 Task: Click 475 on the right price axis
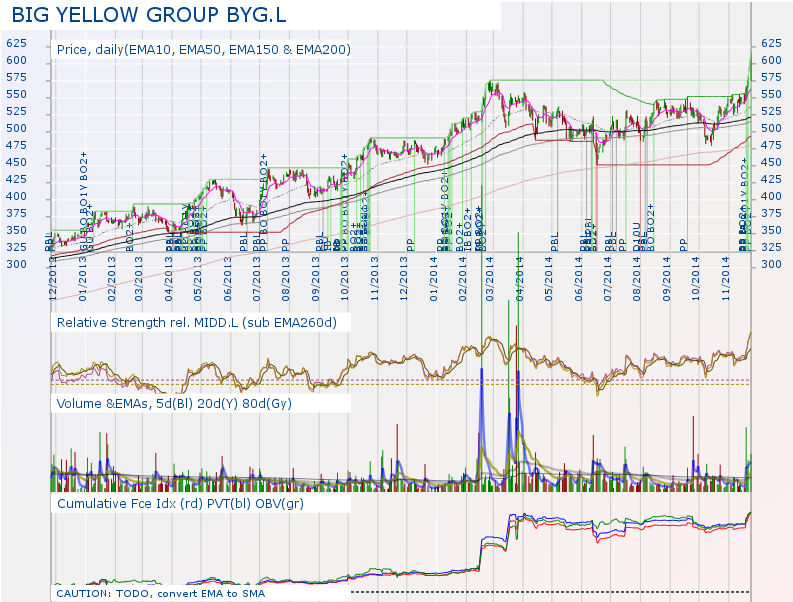[x=771, y=145]
